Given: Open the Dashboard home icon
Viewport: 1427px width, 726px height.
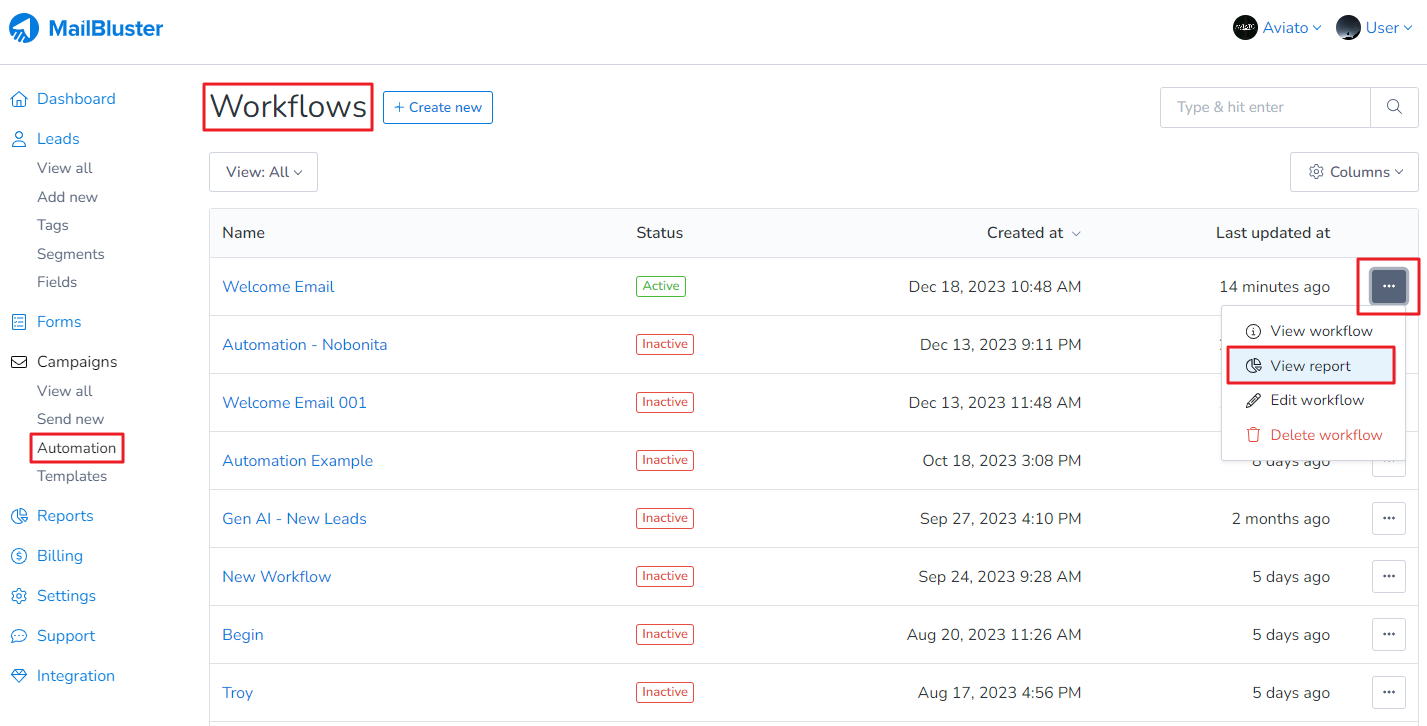Looking at the screenshot, I should click(x=18, y=99).
